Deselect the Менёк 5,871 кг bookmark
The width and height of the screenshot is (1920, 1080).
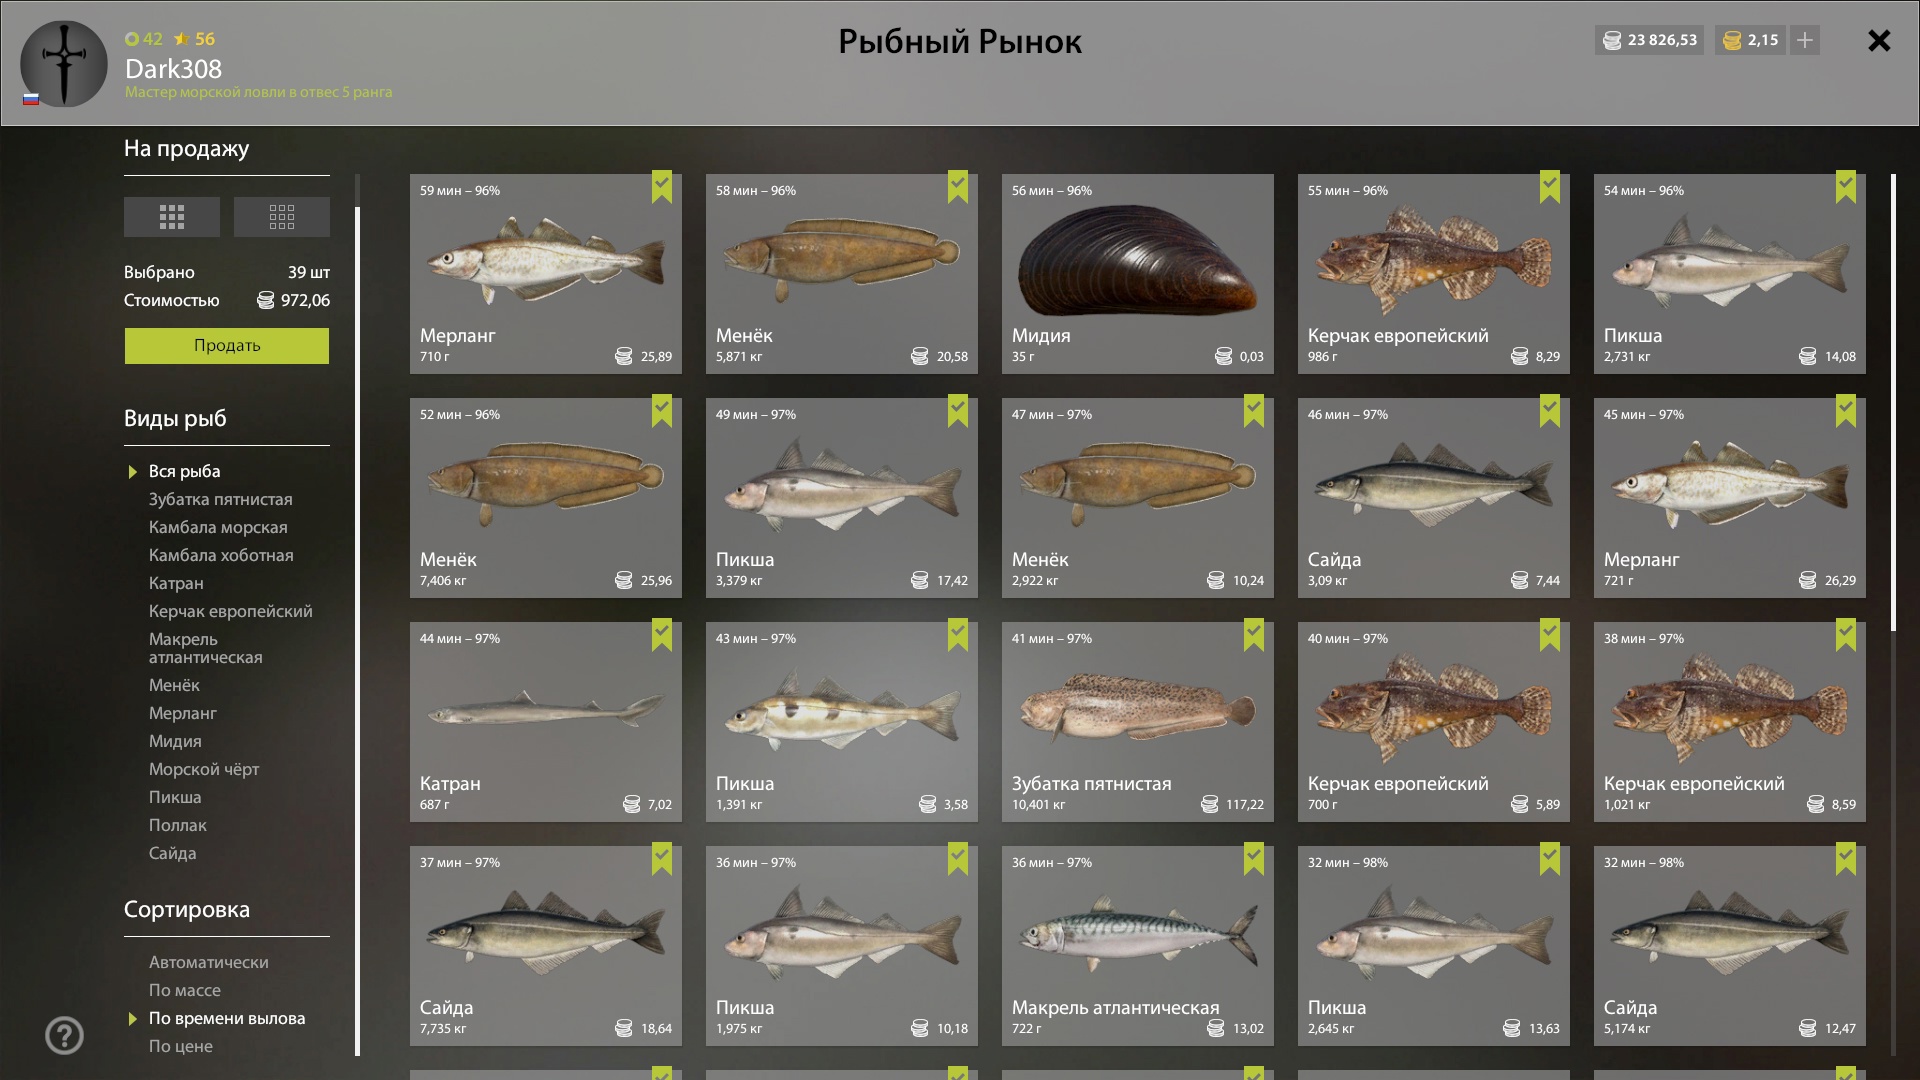tap(958, 187)
